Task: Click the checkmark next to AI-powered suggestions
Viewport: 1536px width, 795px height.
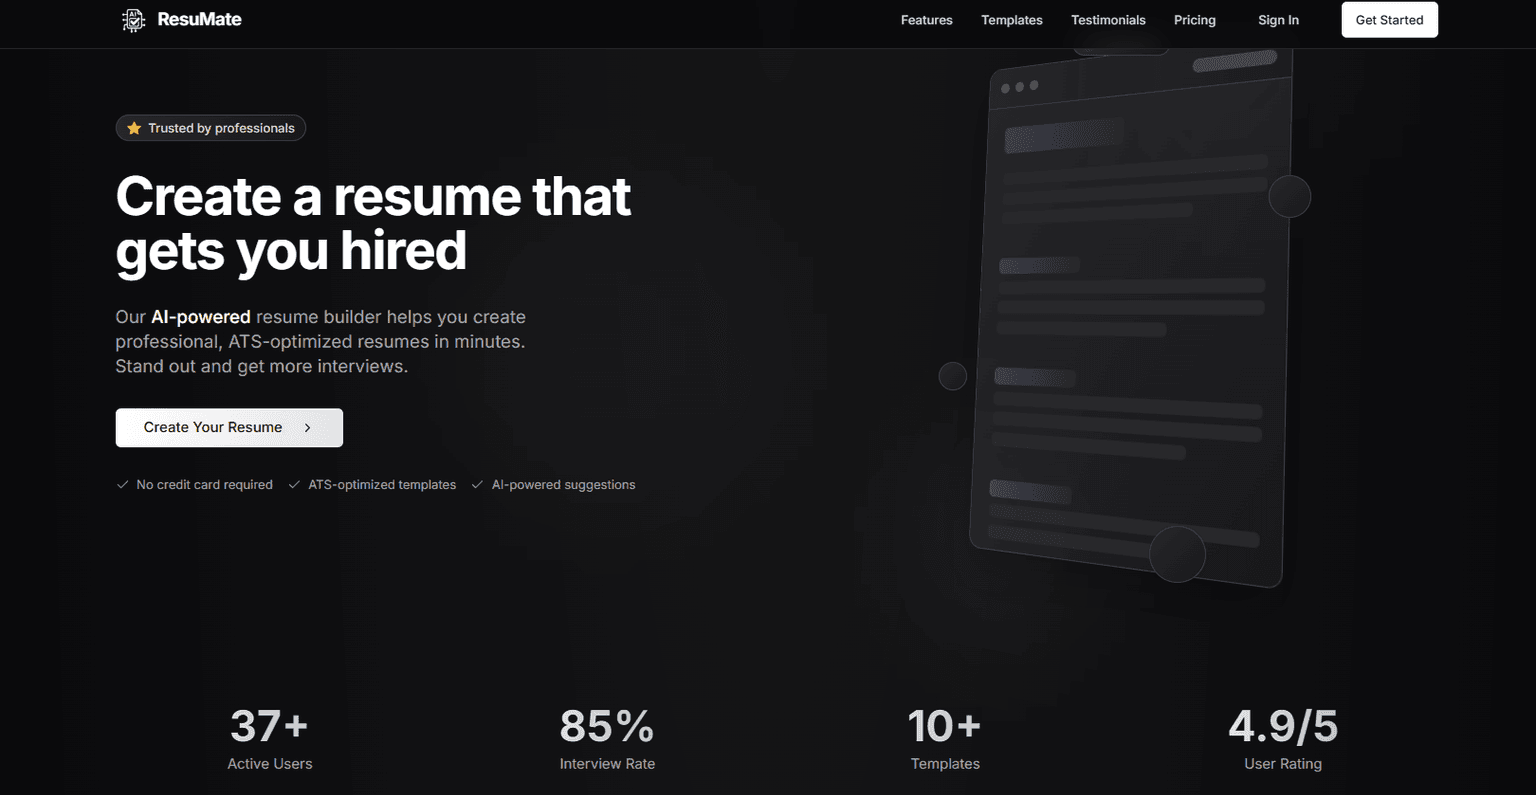Action: (477, 485)
